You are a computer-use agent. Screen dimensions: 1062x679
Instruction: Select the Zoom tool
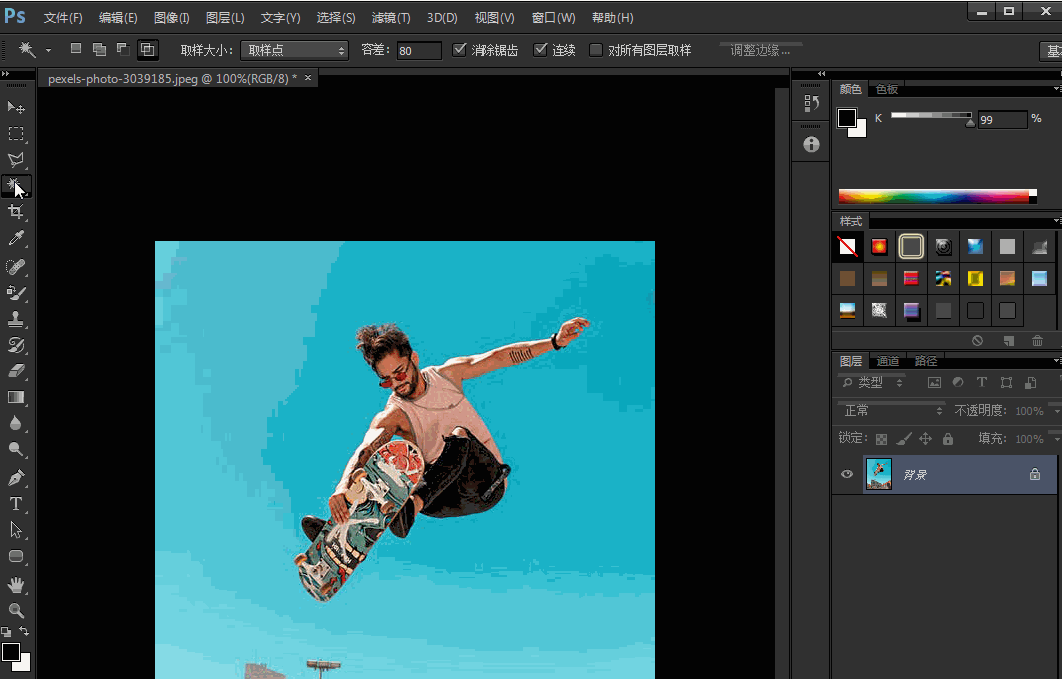pyautogui.click(x=16, y=610)
